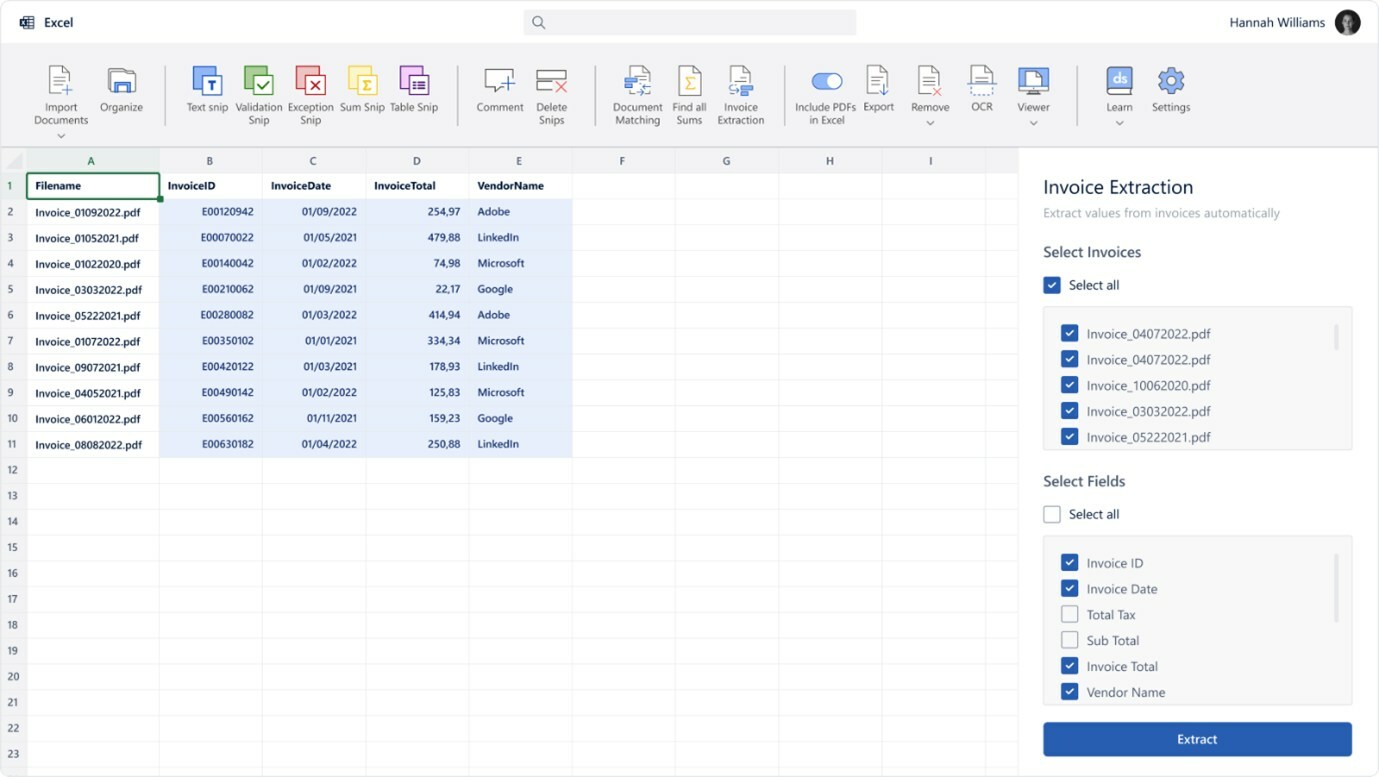Select the Sum Snip tool

[x=362, y=90]
